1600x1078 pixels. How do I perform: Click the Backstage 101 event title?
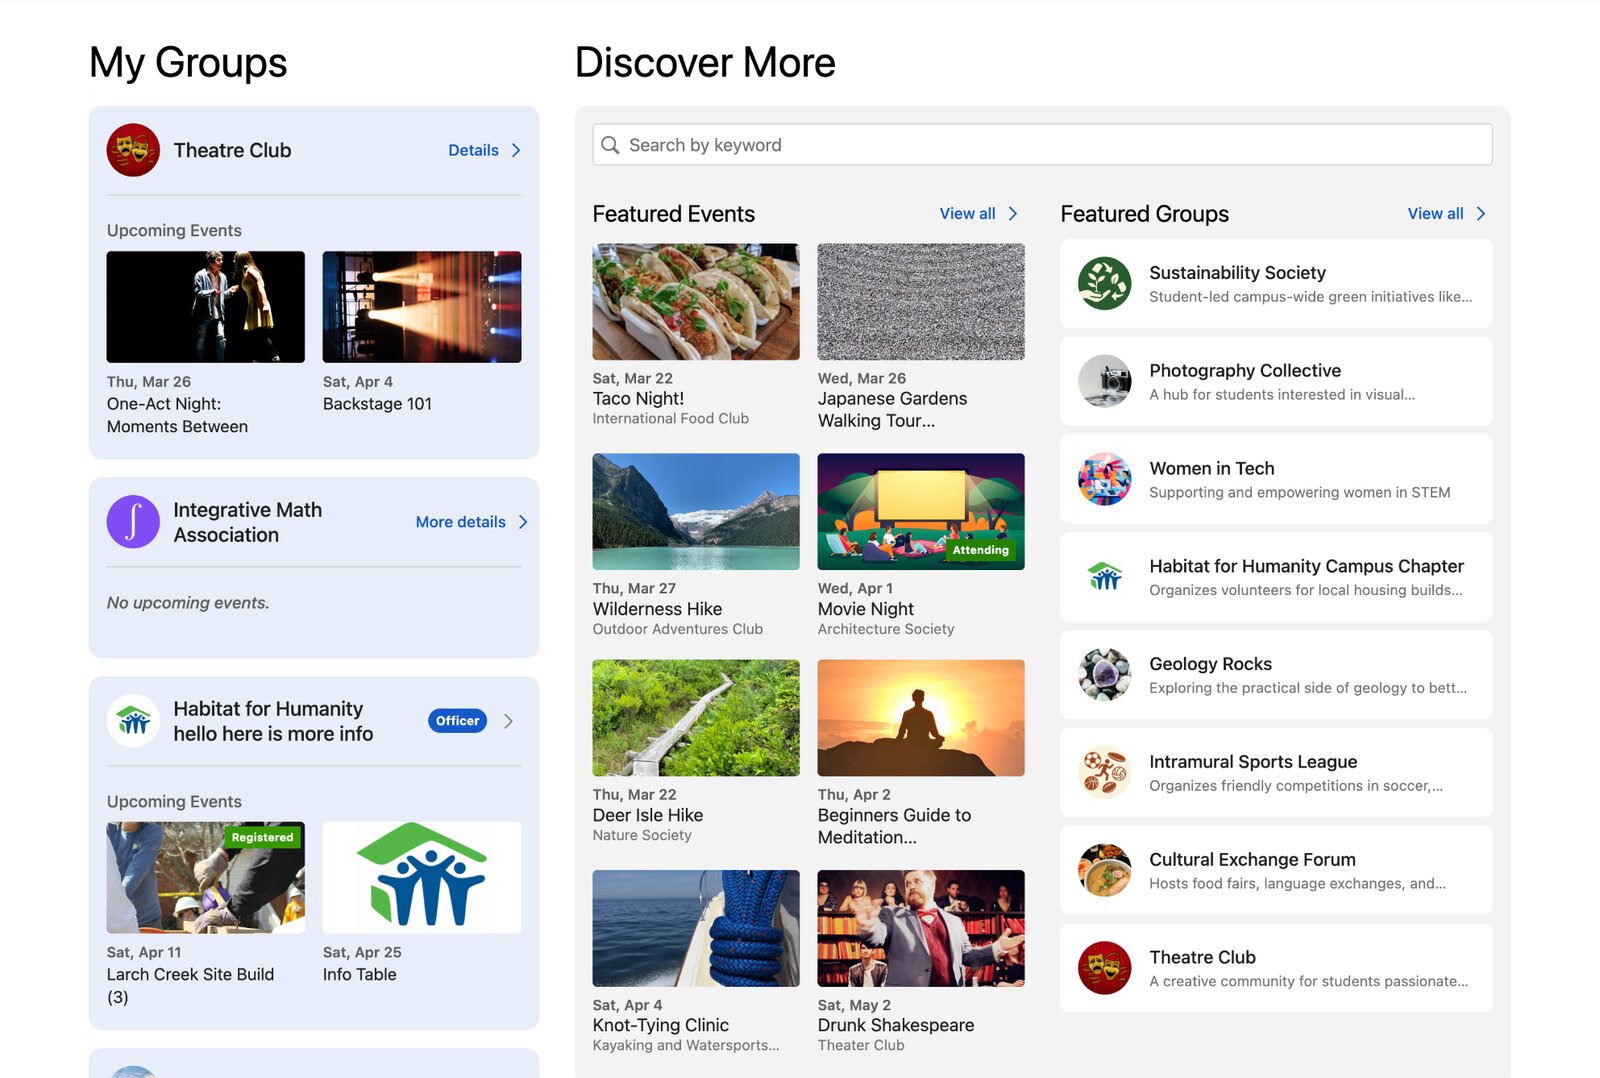377,404
